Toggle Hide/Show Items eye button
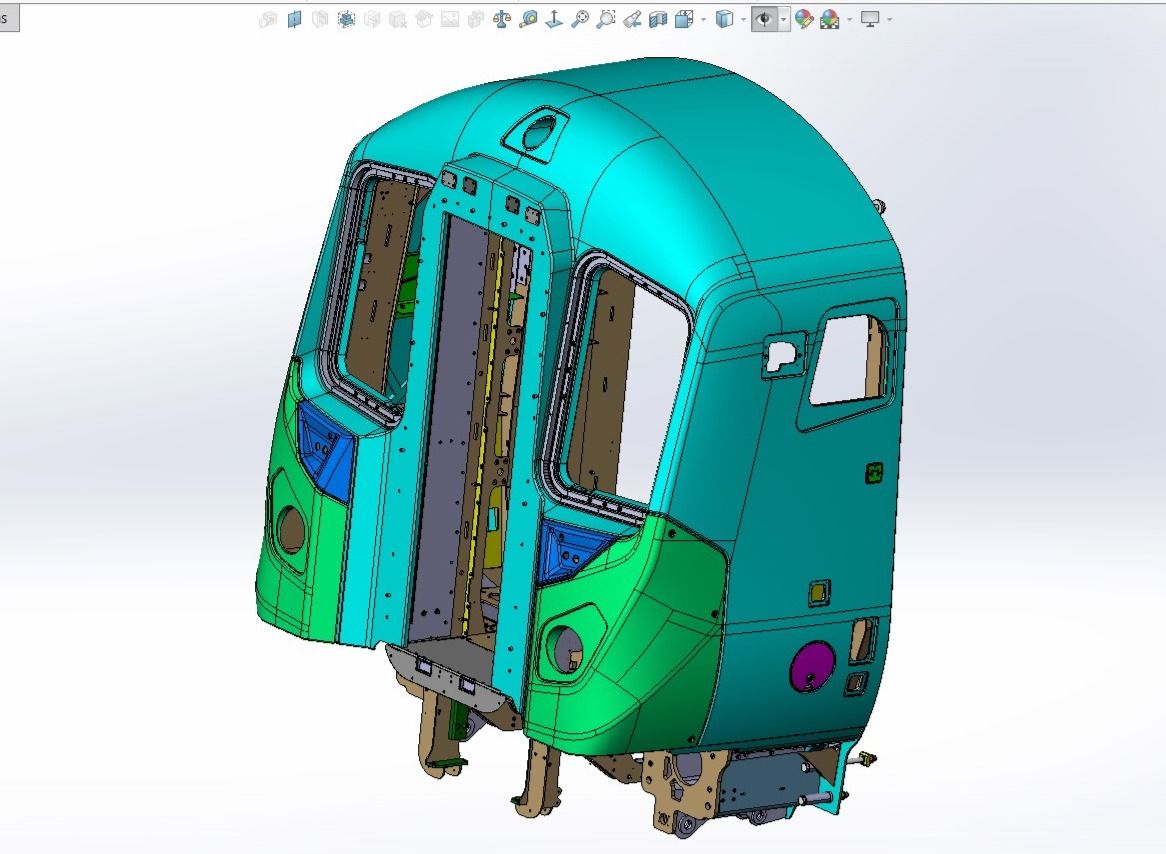This screenshot has height=854, width=1166. pos(765,19)
